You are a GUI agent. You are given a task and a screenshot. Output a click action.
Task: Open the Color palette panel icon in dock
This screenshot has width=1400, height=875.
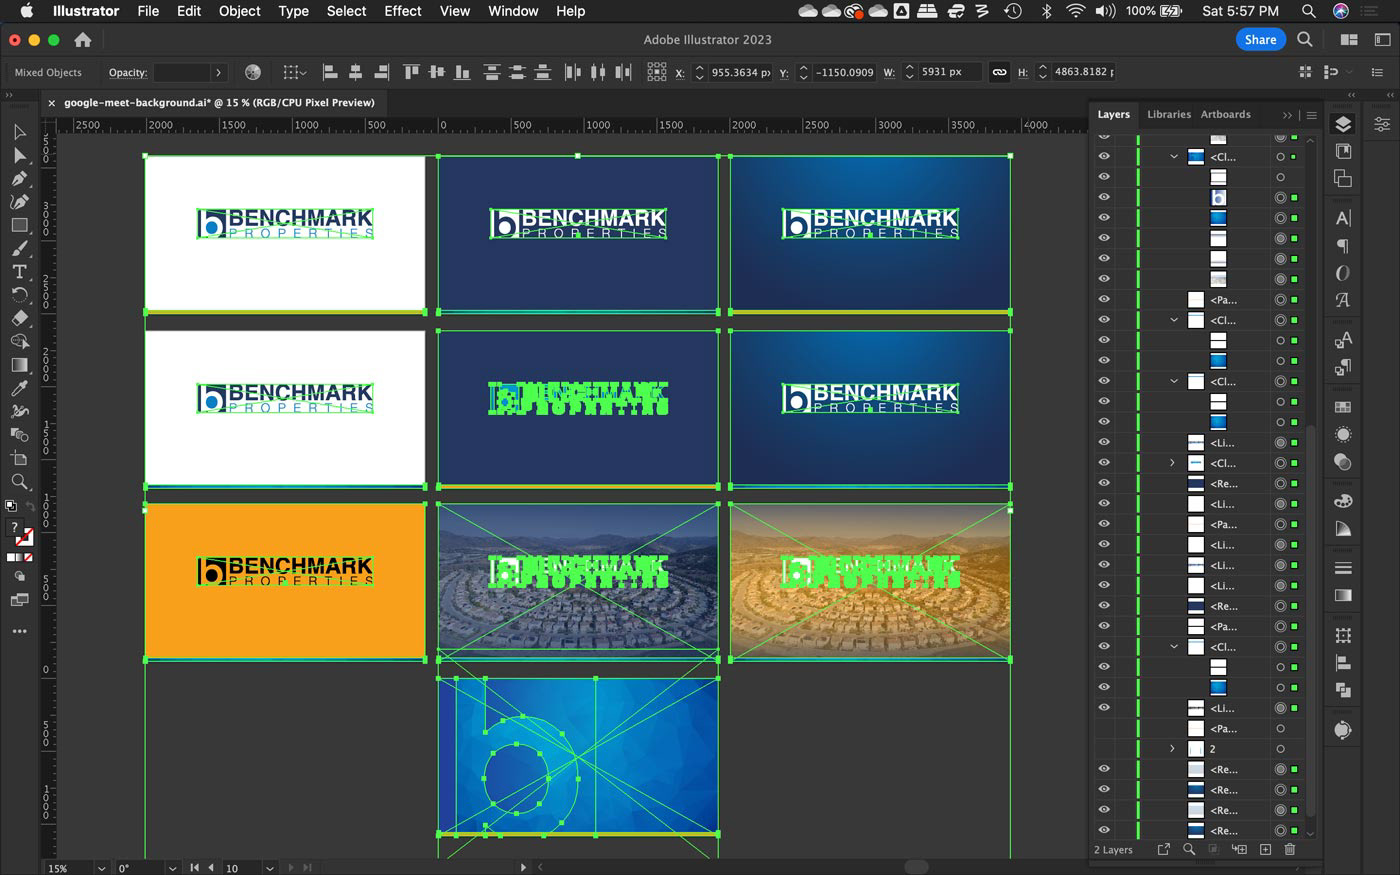[1343, 501]
